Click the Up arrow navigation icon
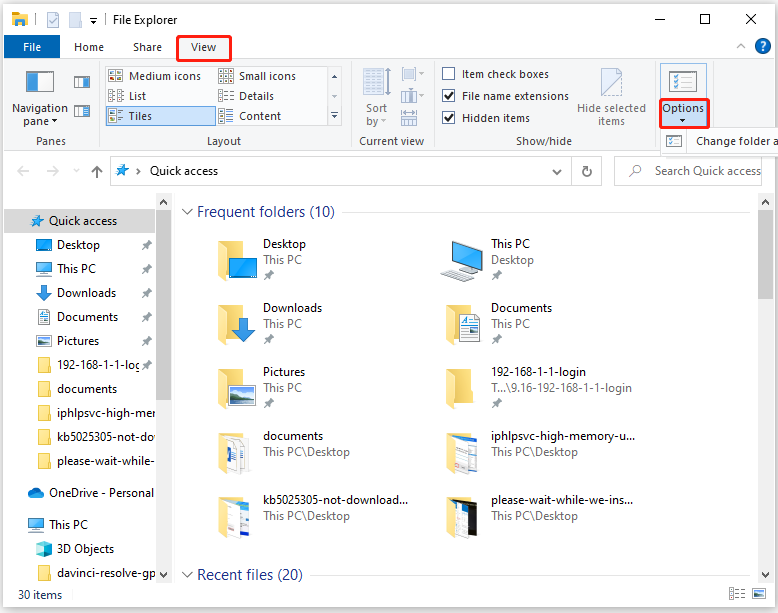This screenshot has width=778, height=613. (97, 172)
